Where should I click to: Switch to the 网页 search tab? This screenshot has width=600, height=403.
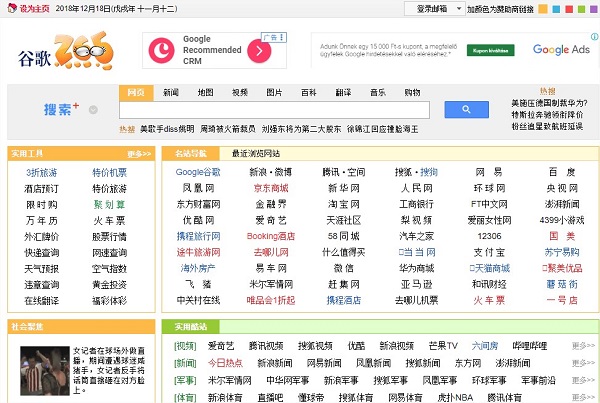pos(136,93)
